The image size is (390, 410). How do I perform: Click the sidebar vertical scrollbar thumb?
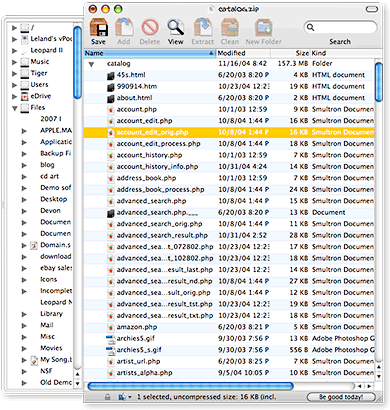pos(77,62)
